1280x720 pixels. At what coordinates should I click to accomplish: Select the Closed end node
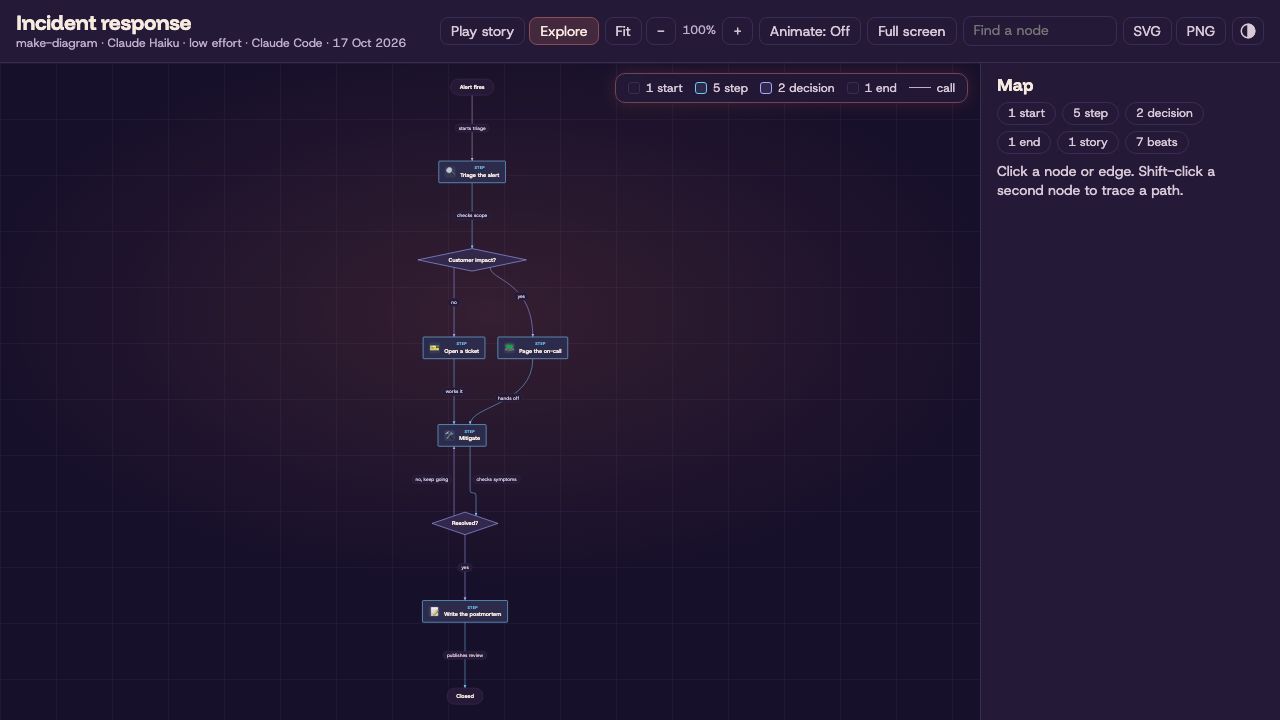click(x=465, y=696)
